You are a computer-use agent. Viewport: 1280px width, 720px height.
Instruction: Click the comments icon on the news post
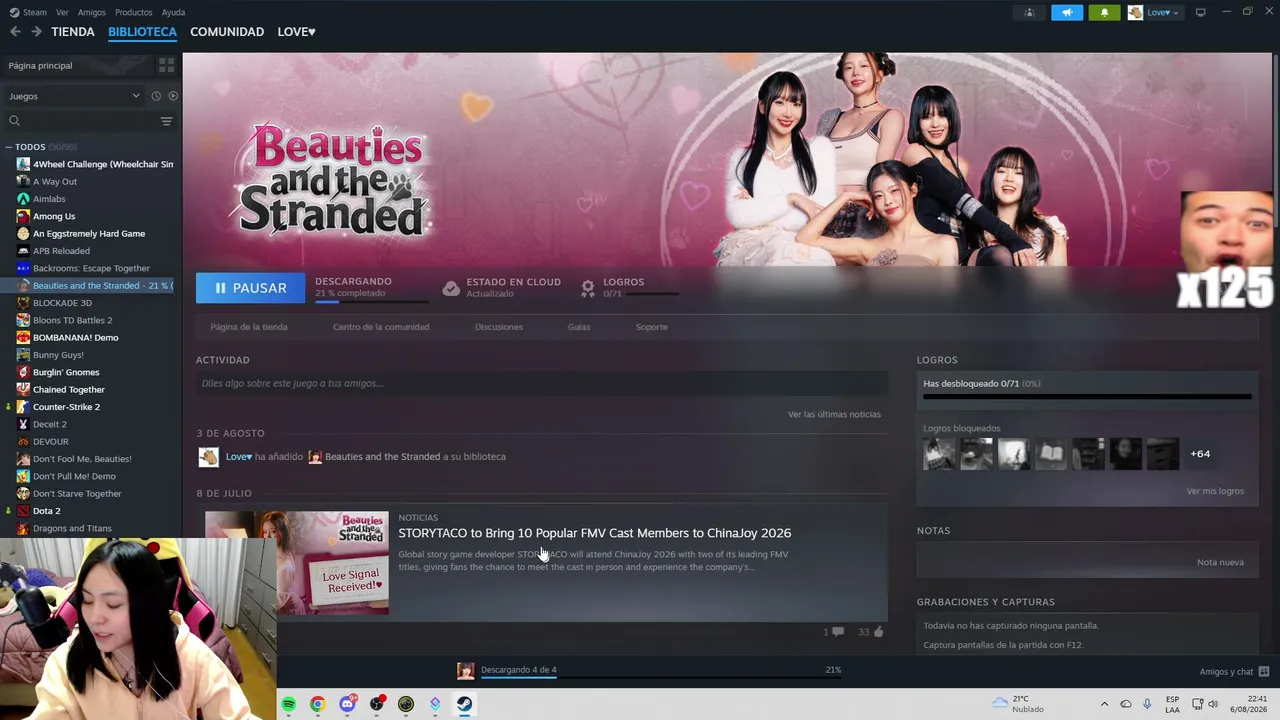coord(838,632)
